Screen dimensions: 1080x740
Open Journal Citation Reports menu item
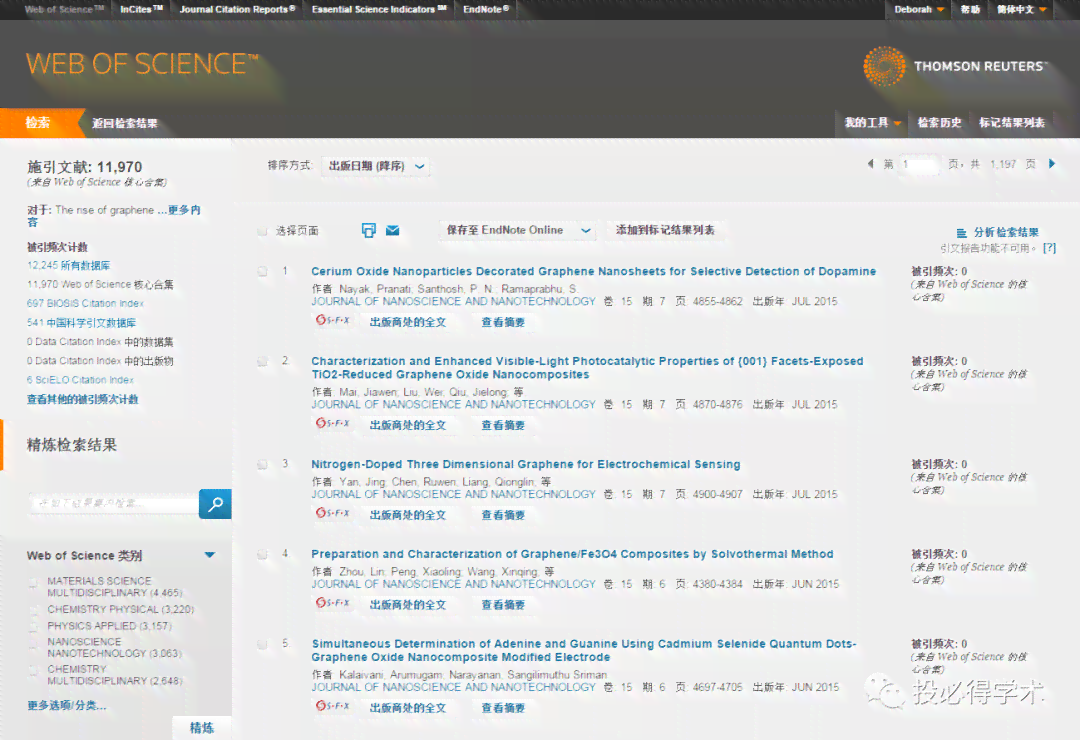tap(238, 10)
